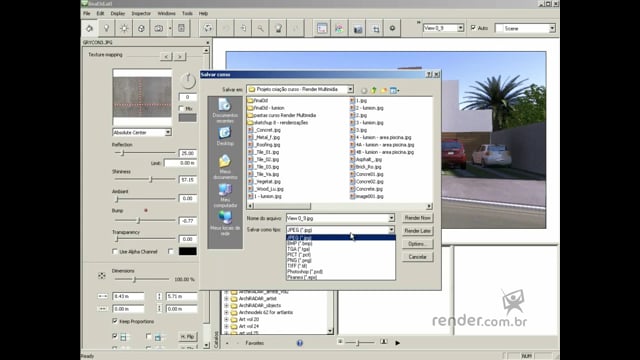This screenshot has width=640, height=360.
Task: Open the view menu icon dropdown in dialog
Action: (x=394, y=90)
